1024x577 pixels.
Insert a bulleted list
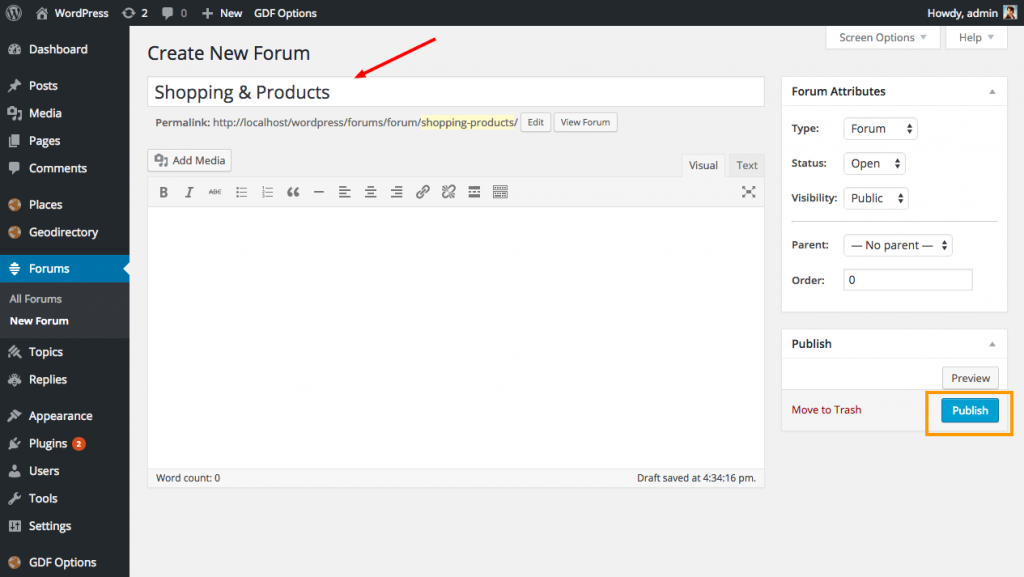pos(241,192)
